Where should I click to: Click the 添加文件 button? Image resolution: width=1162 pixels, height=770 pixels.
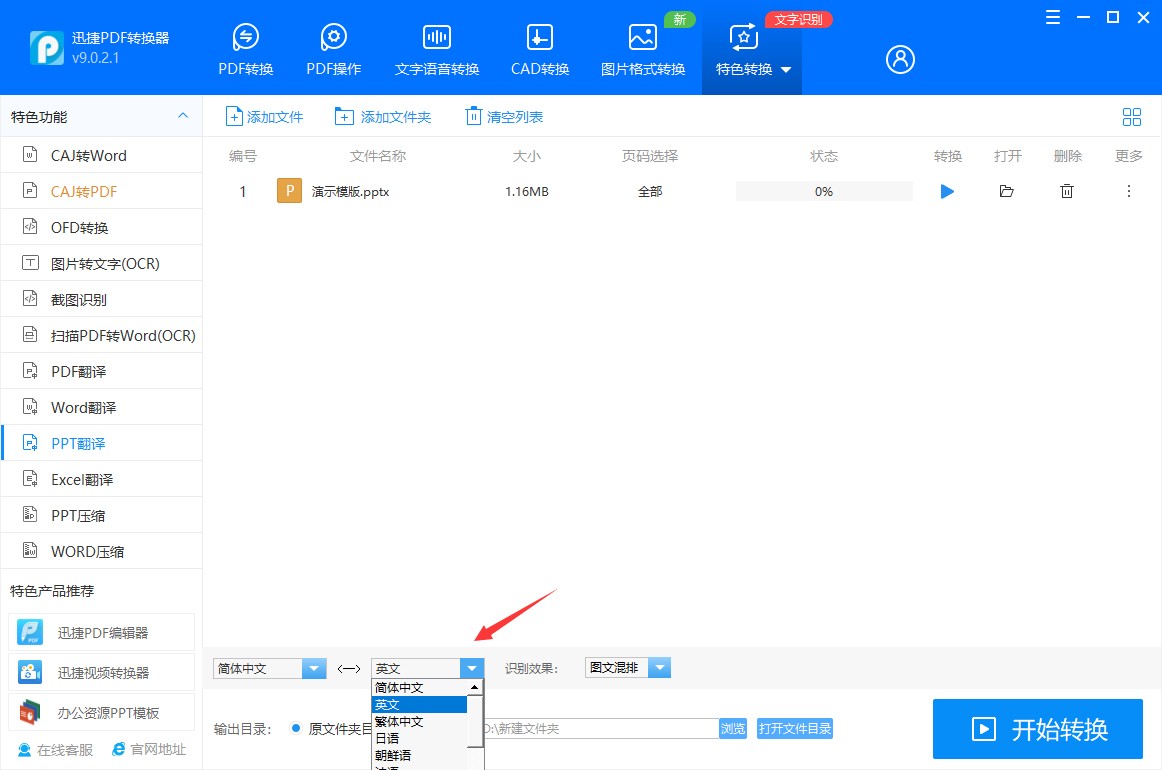click(265, 116)
